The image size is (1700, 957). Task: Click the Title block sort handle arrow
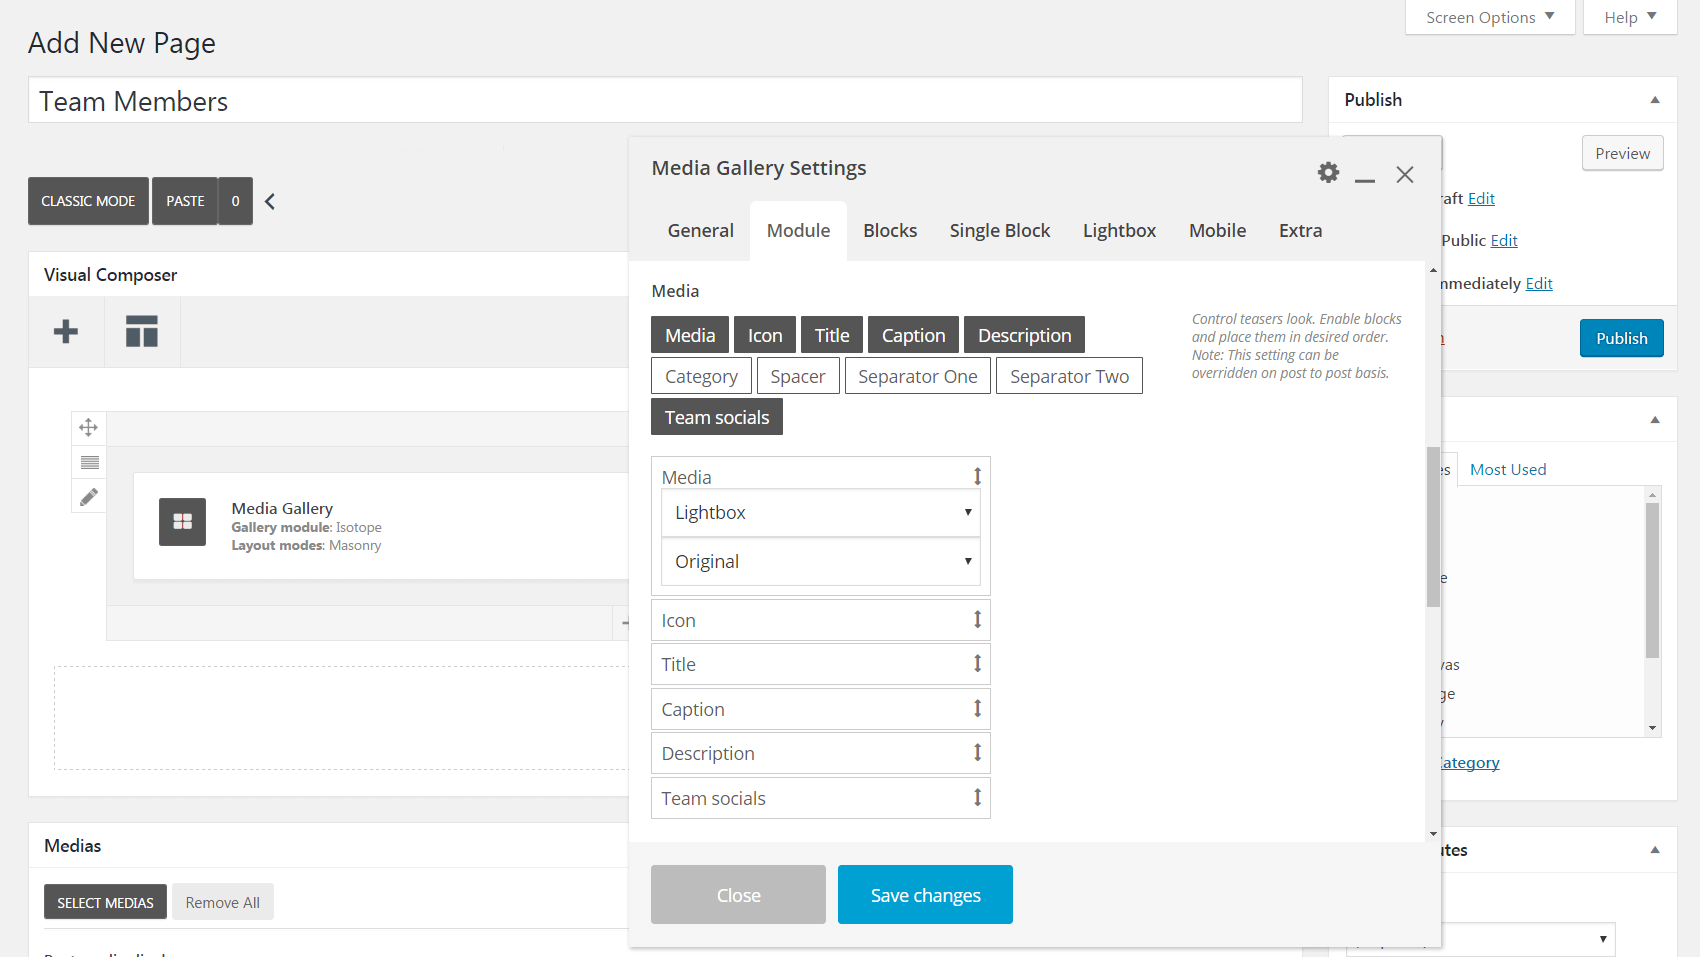[x=977, y=663]
